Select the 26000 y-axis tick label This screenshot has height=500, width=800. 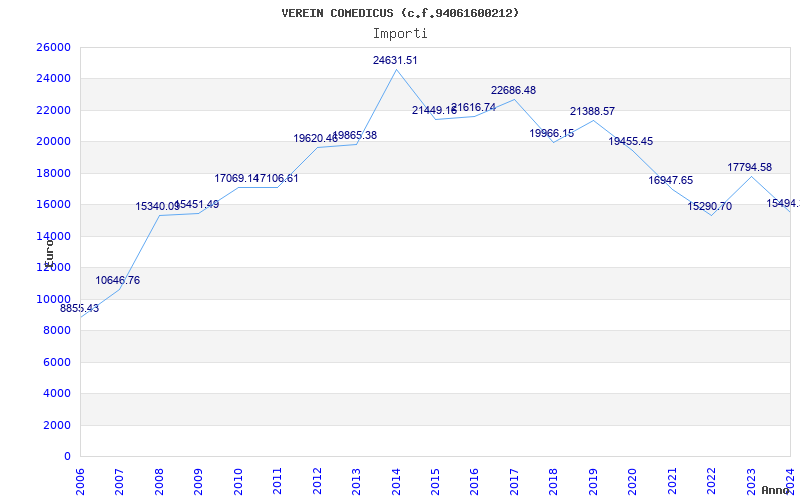pyautogui.click(x=53, y=47)
